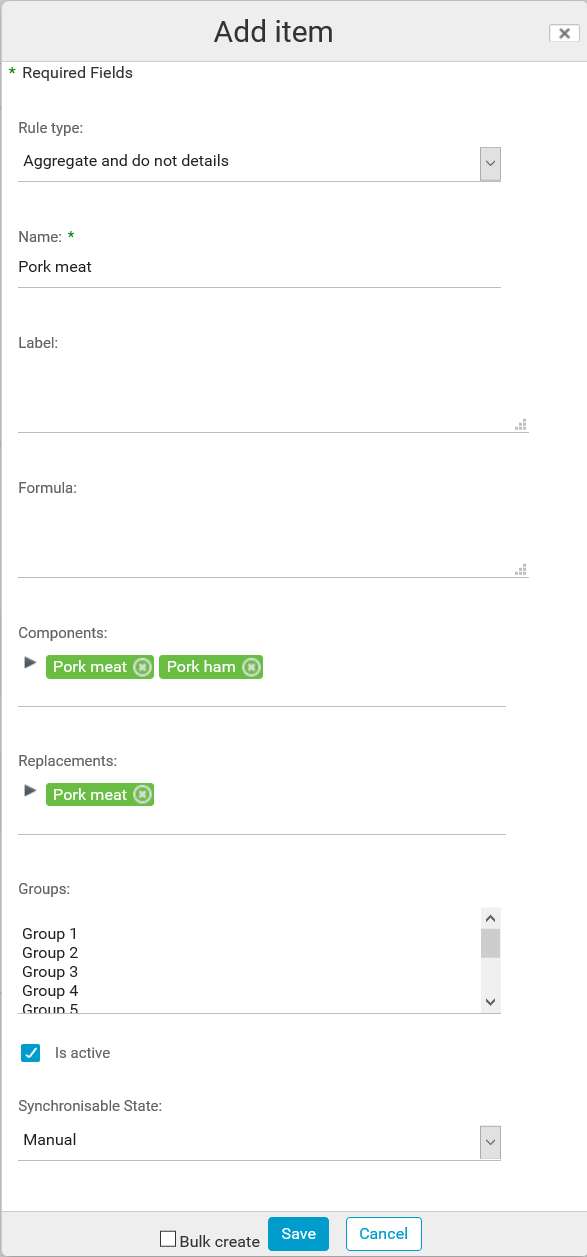Click the Groups scrollbar up arrow
Image resolution: width=587 pixels, height=1257 pixels.
tap(489, 916)
